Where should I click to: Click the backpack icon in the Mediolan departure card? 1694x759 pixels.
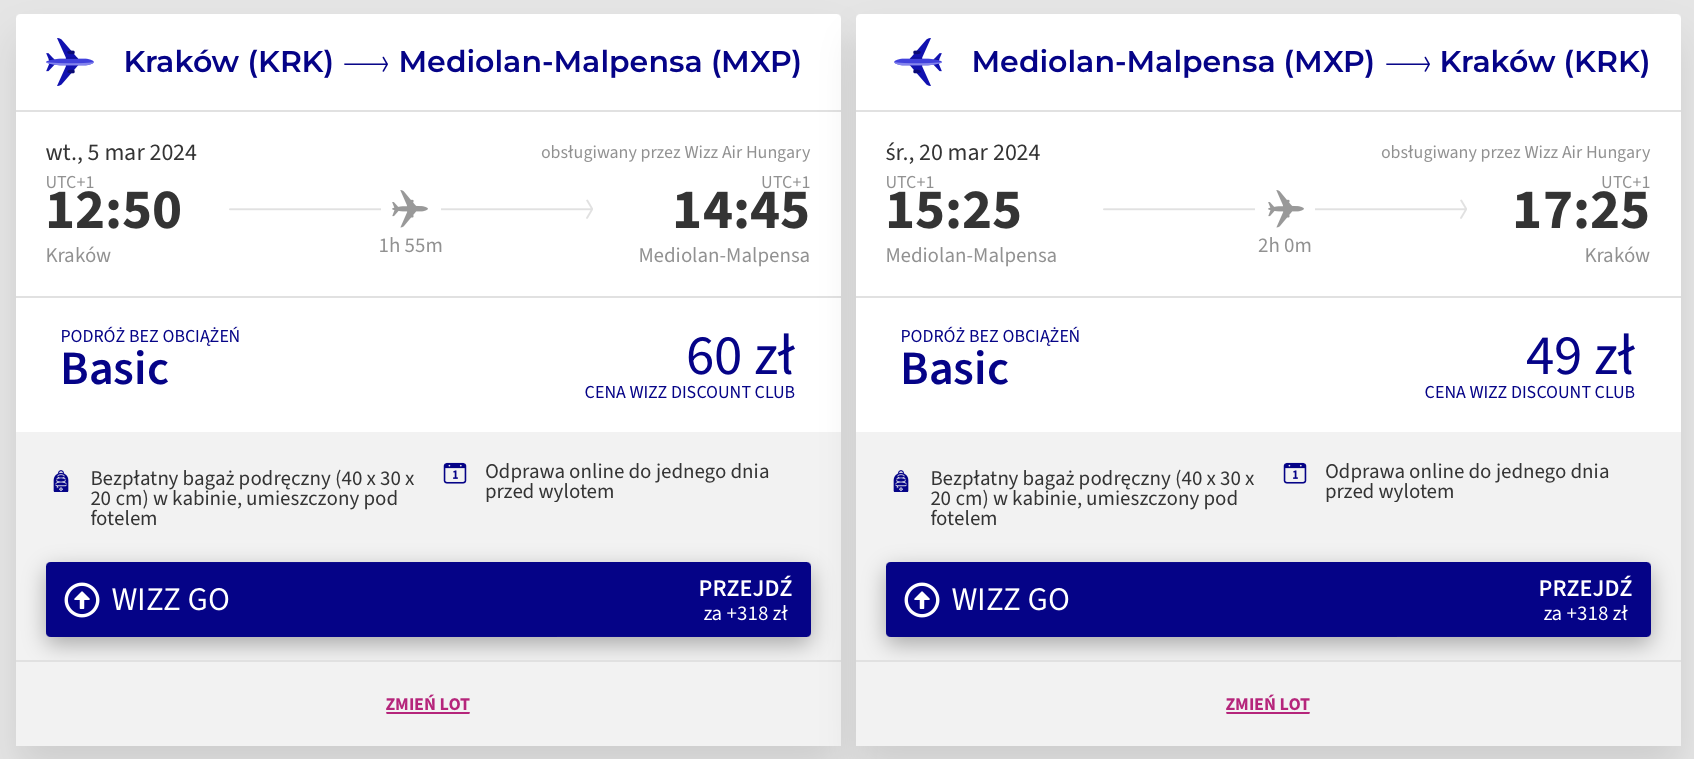[x=901, y=482]
